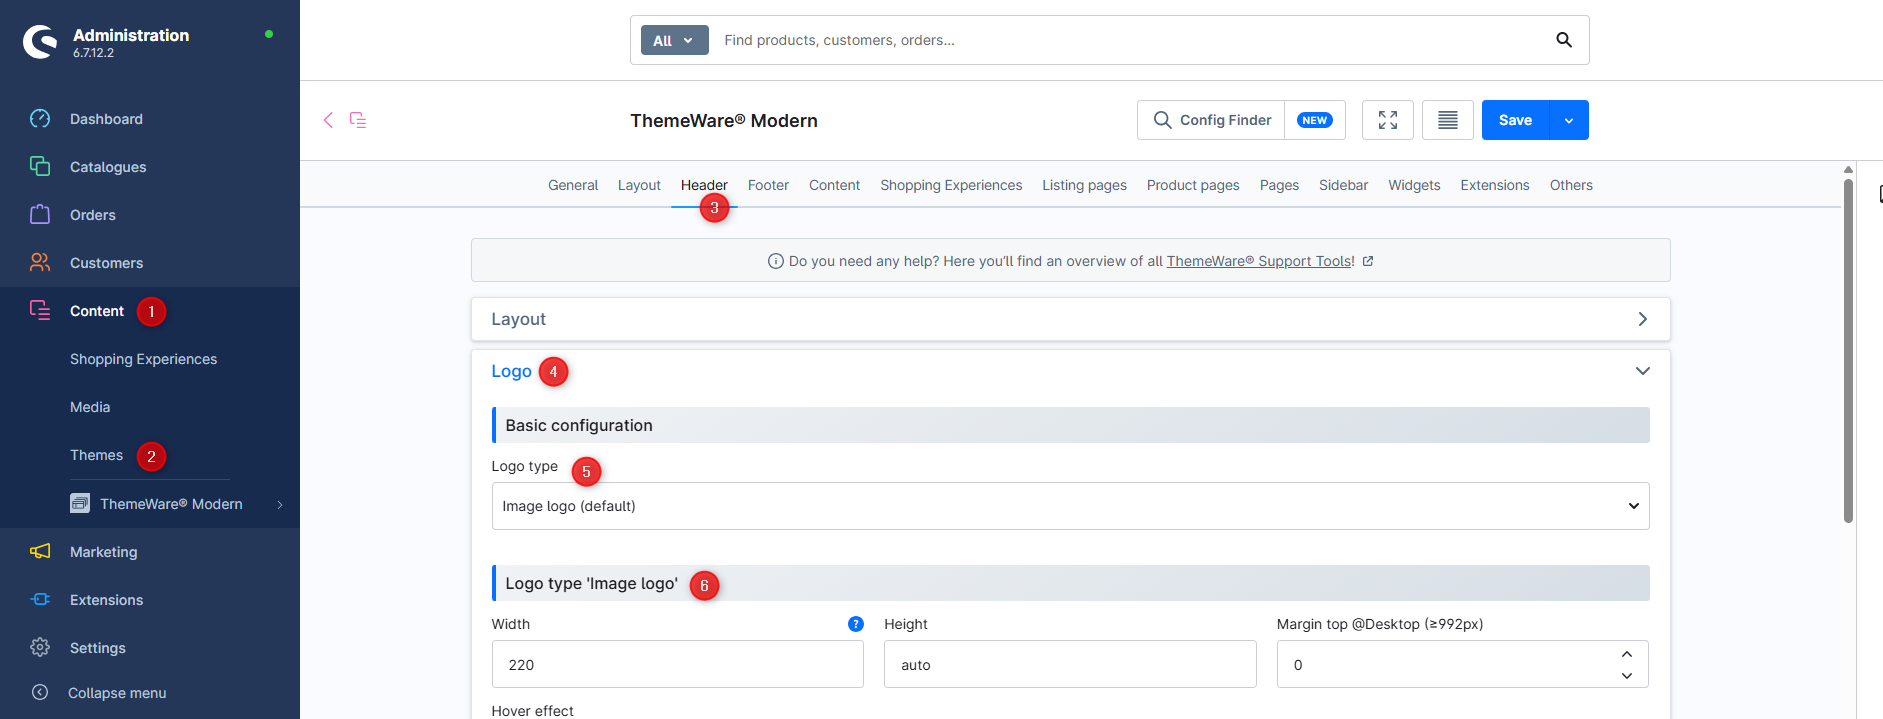The image size is (1883, 719).
Task: Open Shopping Experiences in sidebar
Action: click(x=143, y=359)
